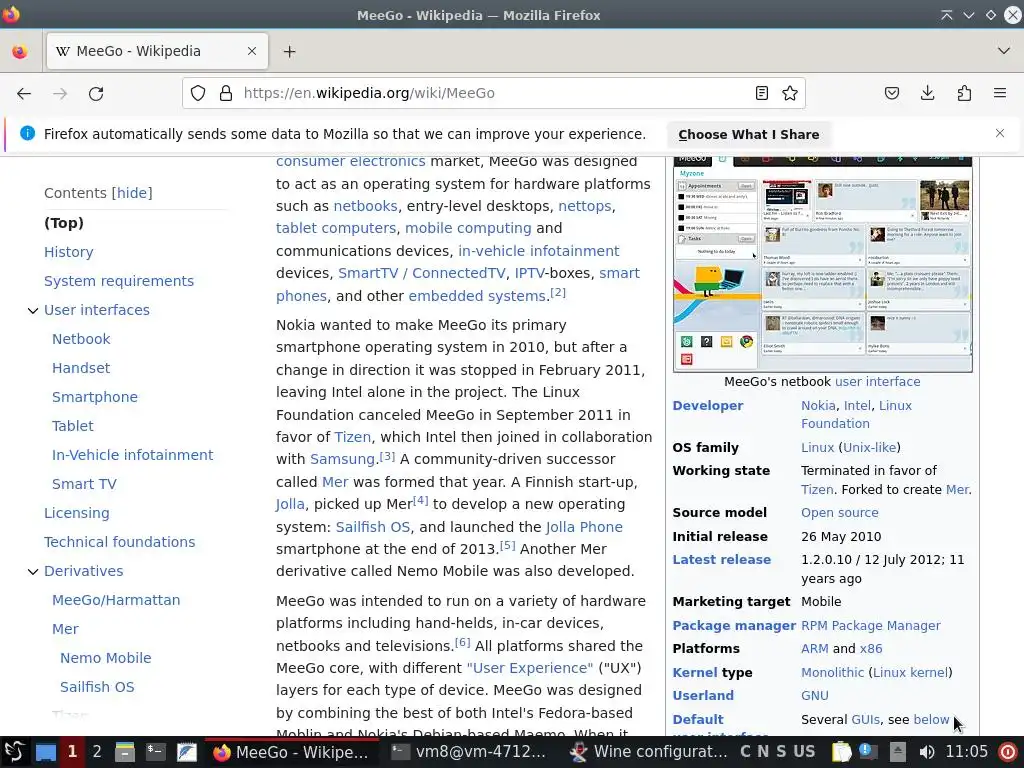Open a new tab with plus button

(289, 51)
